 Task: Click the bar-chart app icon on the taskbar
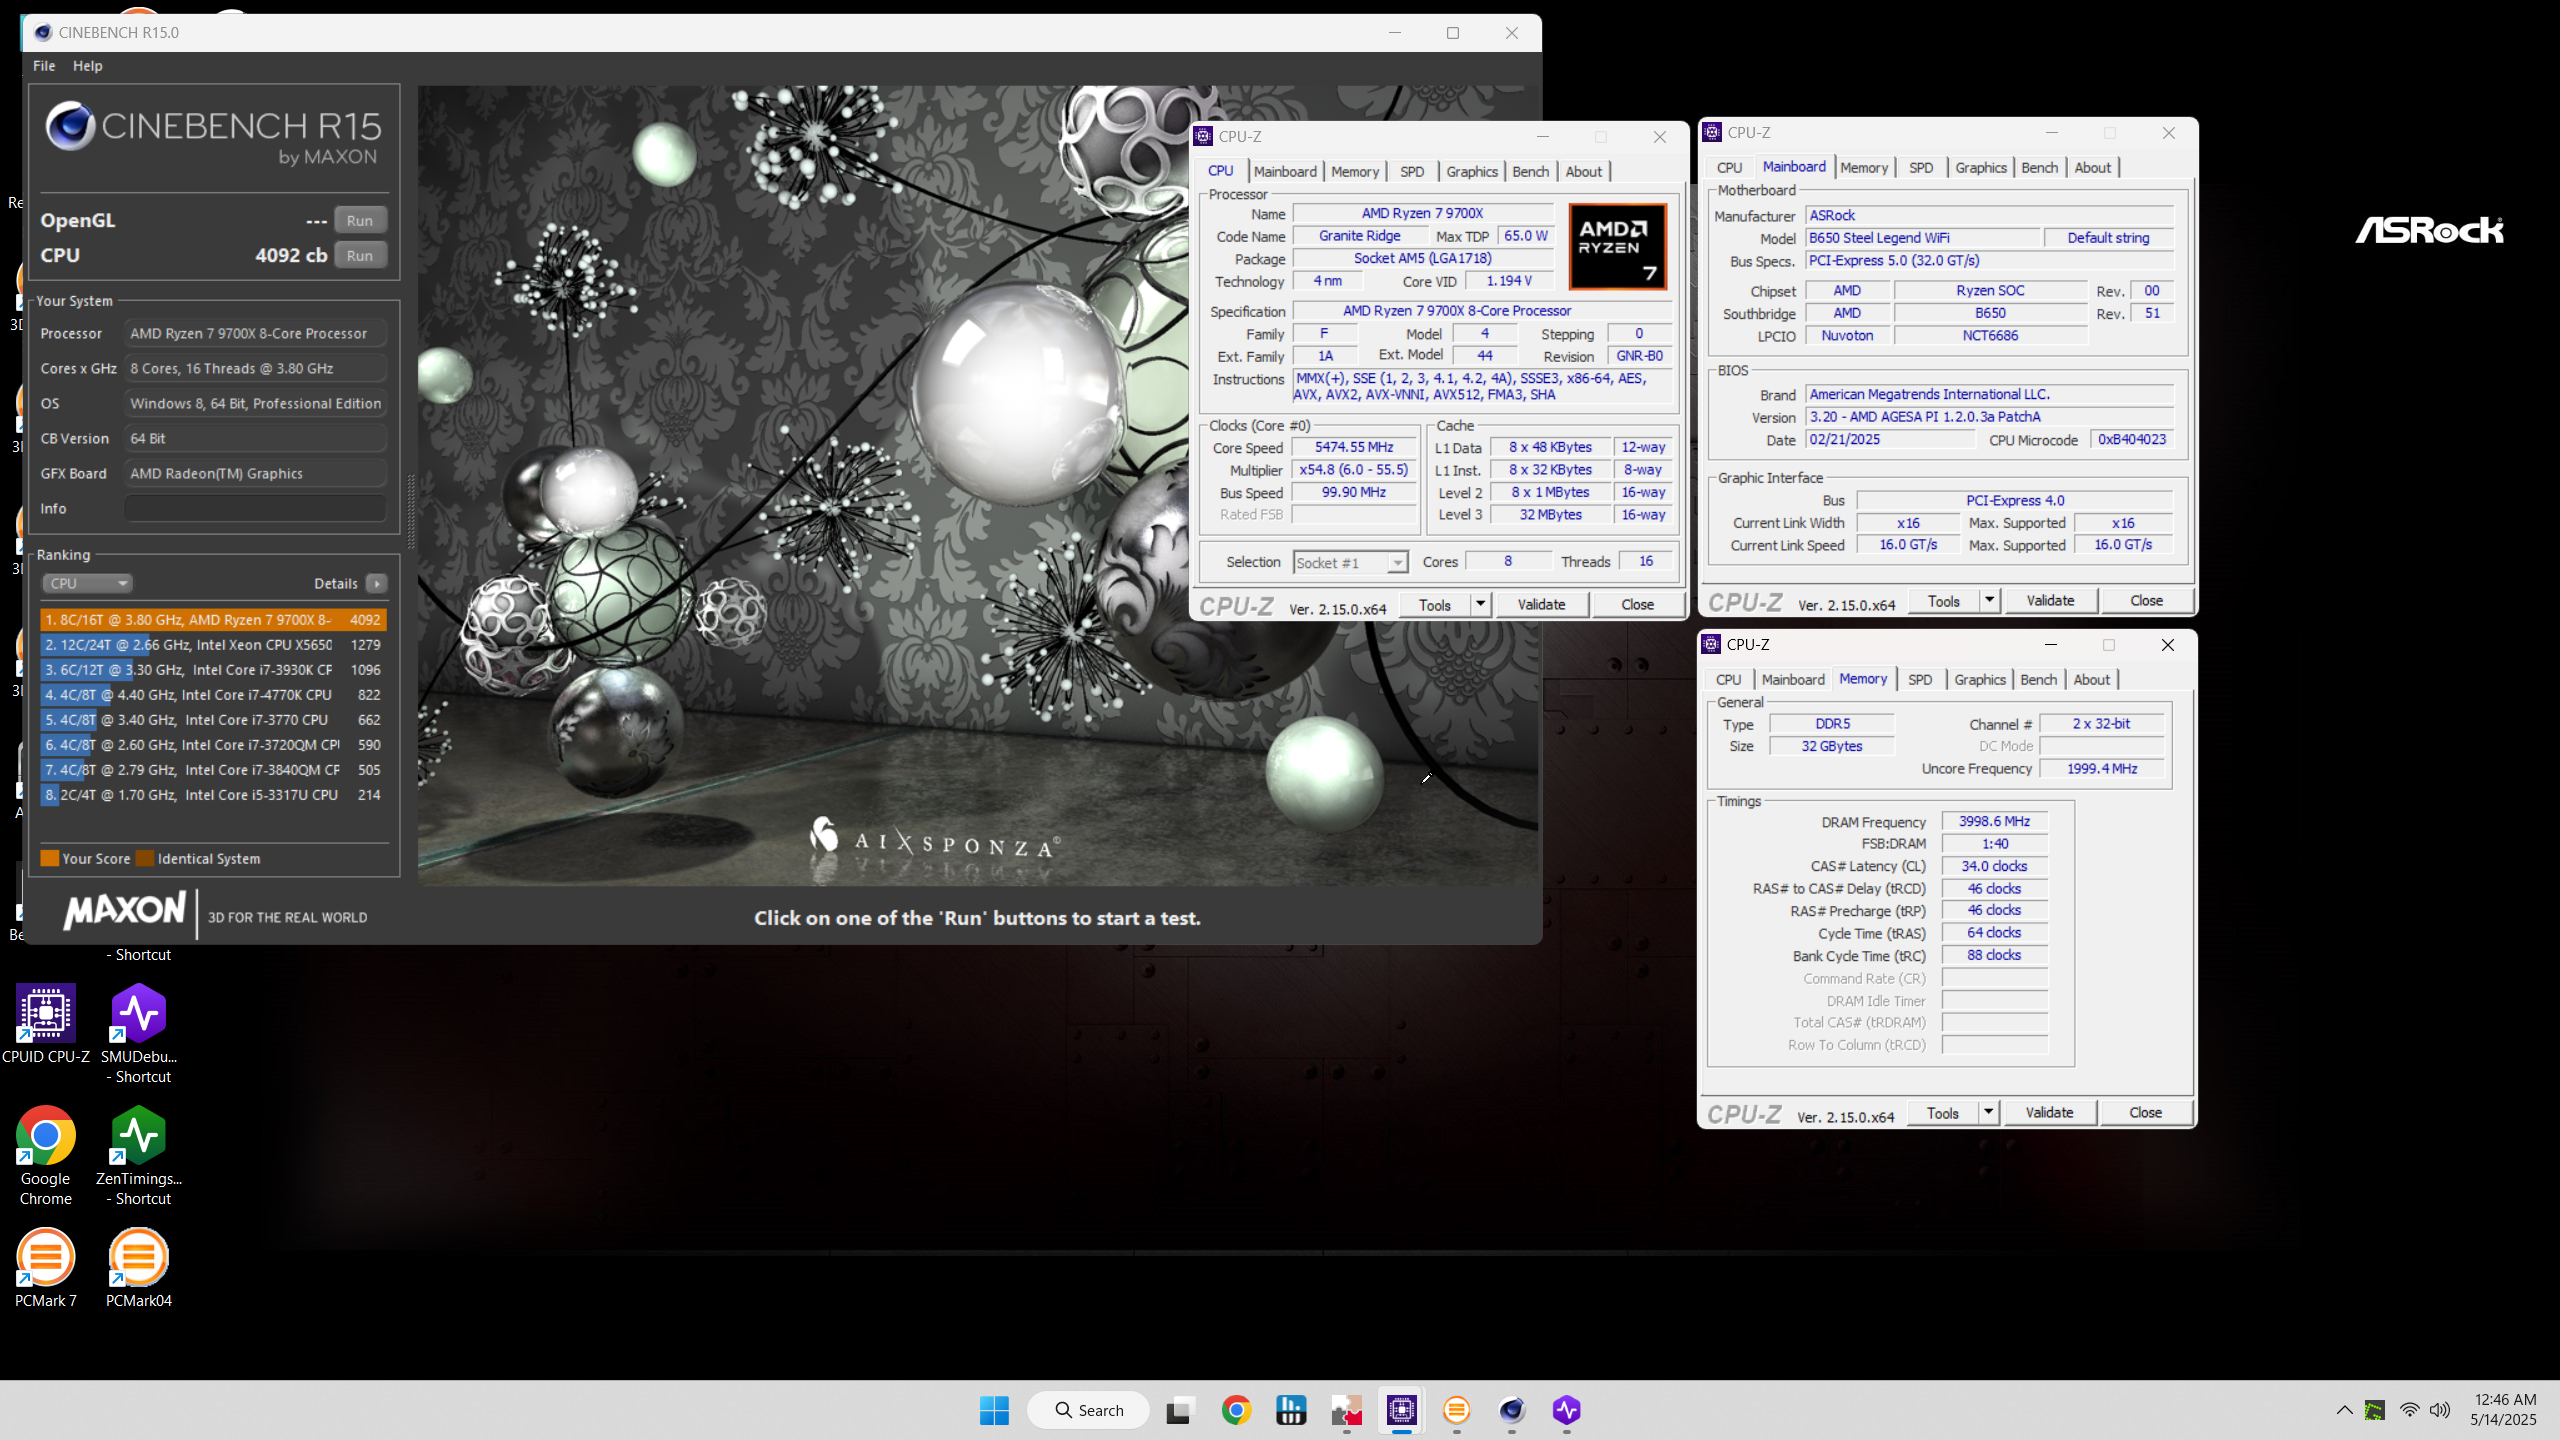[1292, 1410]
